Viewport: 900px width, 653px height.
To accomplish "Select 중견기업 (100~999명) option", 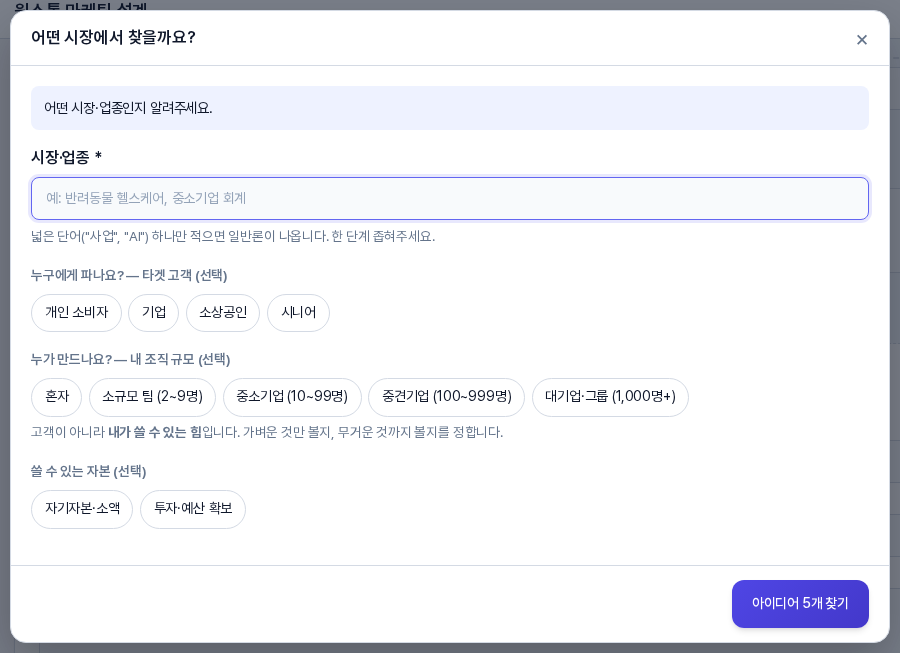I will pos(447,397).
